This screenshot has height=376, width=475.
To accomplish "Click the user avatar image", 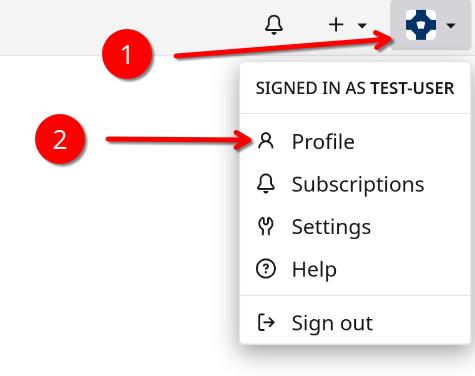I will click(421, 25).
